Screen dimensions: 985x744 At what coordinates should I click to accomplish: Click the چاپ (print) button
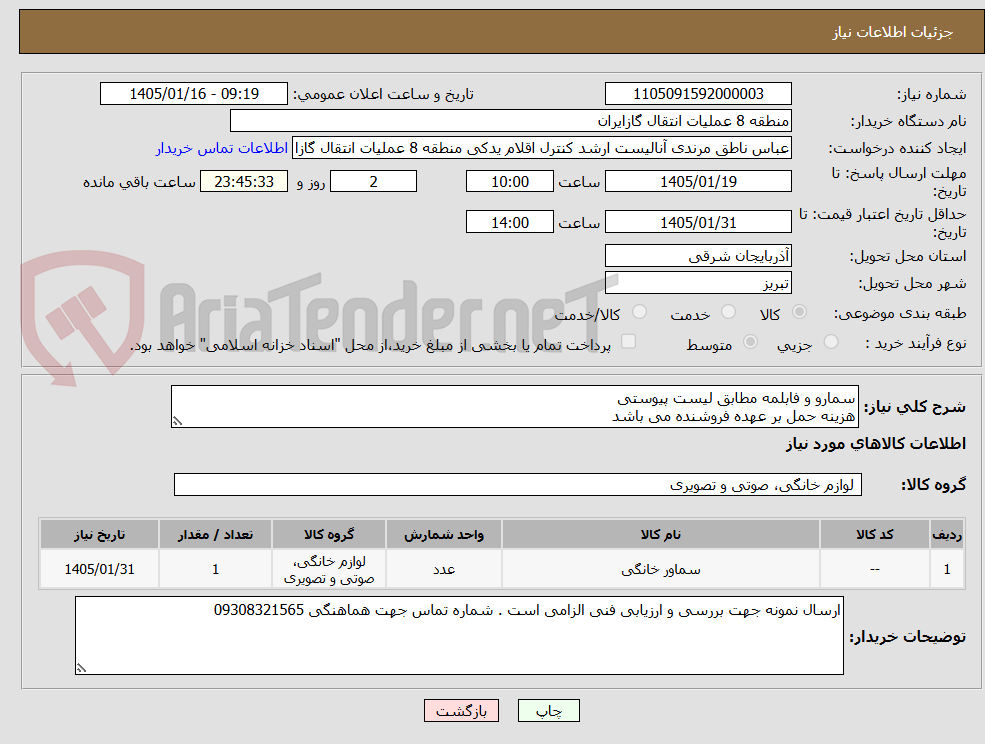[548, 711]
